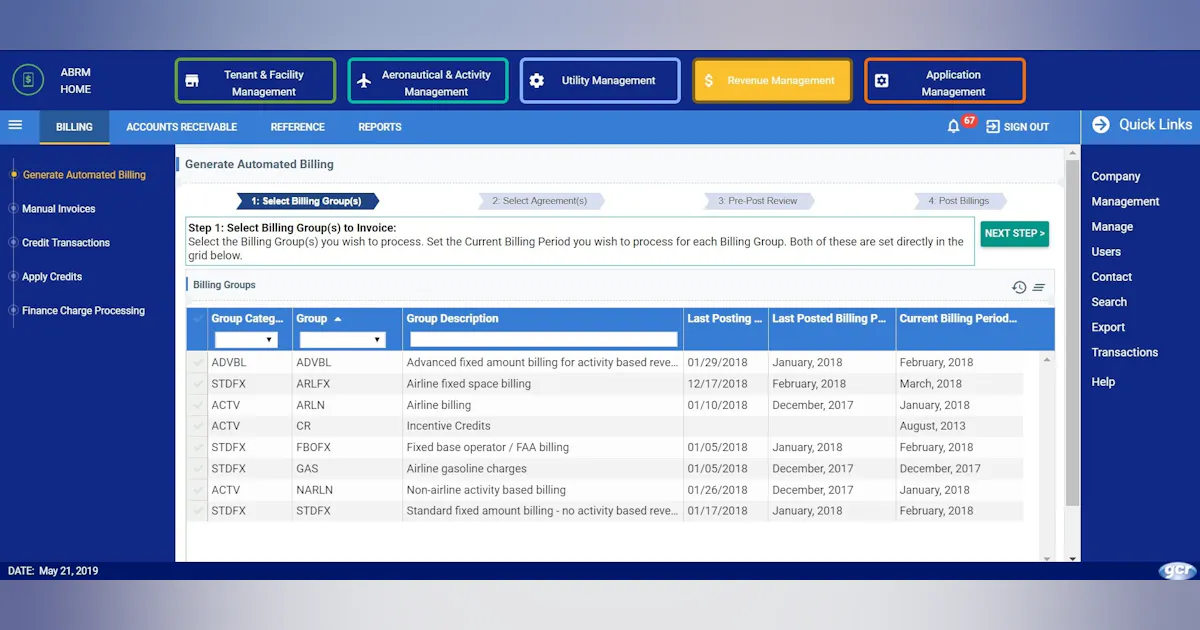Check the FBOFX billing group row
This screenshot has width=1200, height=630.
[198, 447]
